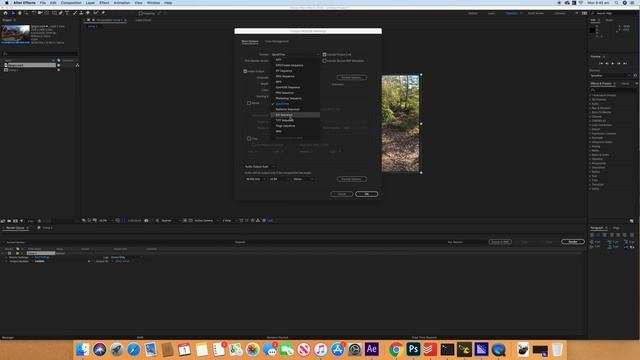
Task: Take snapshot with viewer camera icon
Action: (146, 220)
